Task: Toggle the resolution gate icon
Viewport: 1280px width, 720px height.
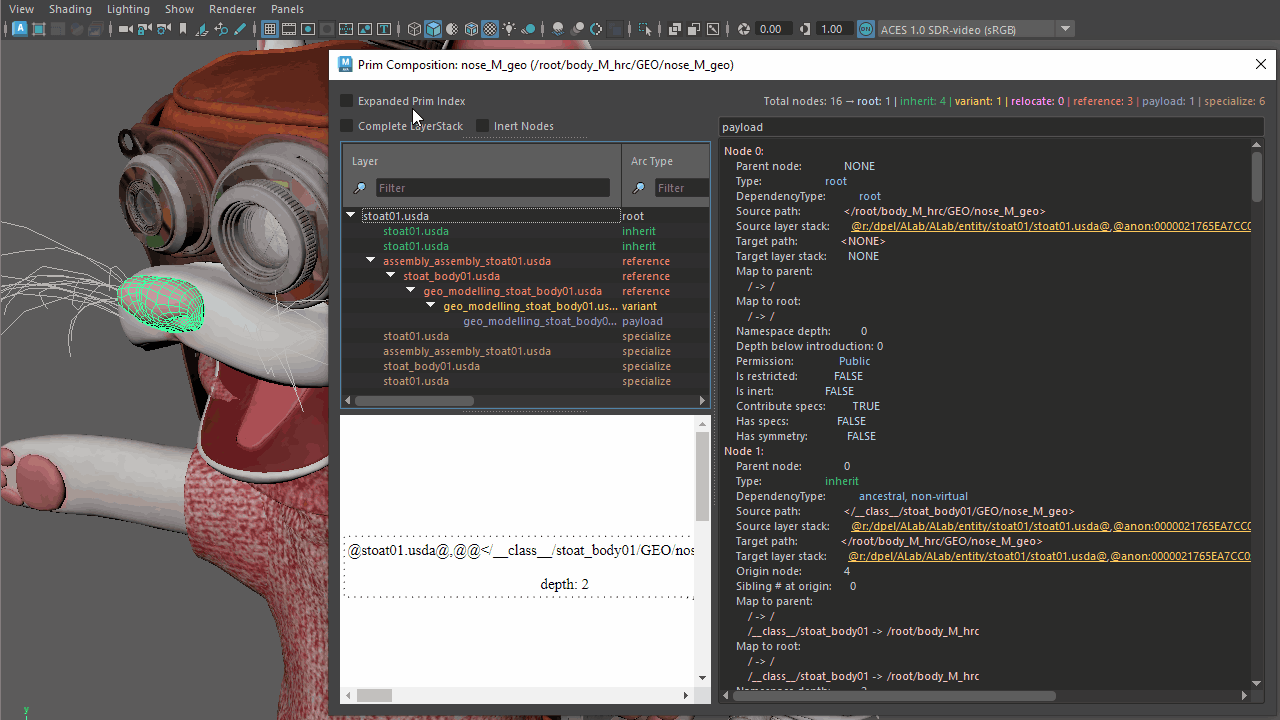Action: coord(307,29)
